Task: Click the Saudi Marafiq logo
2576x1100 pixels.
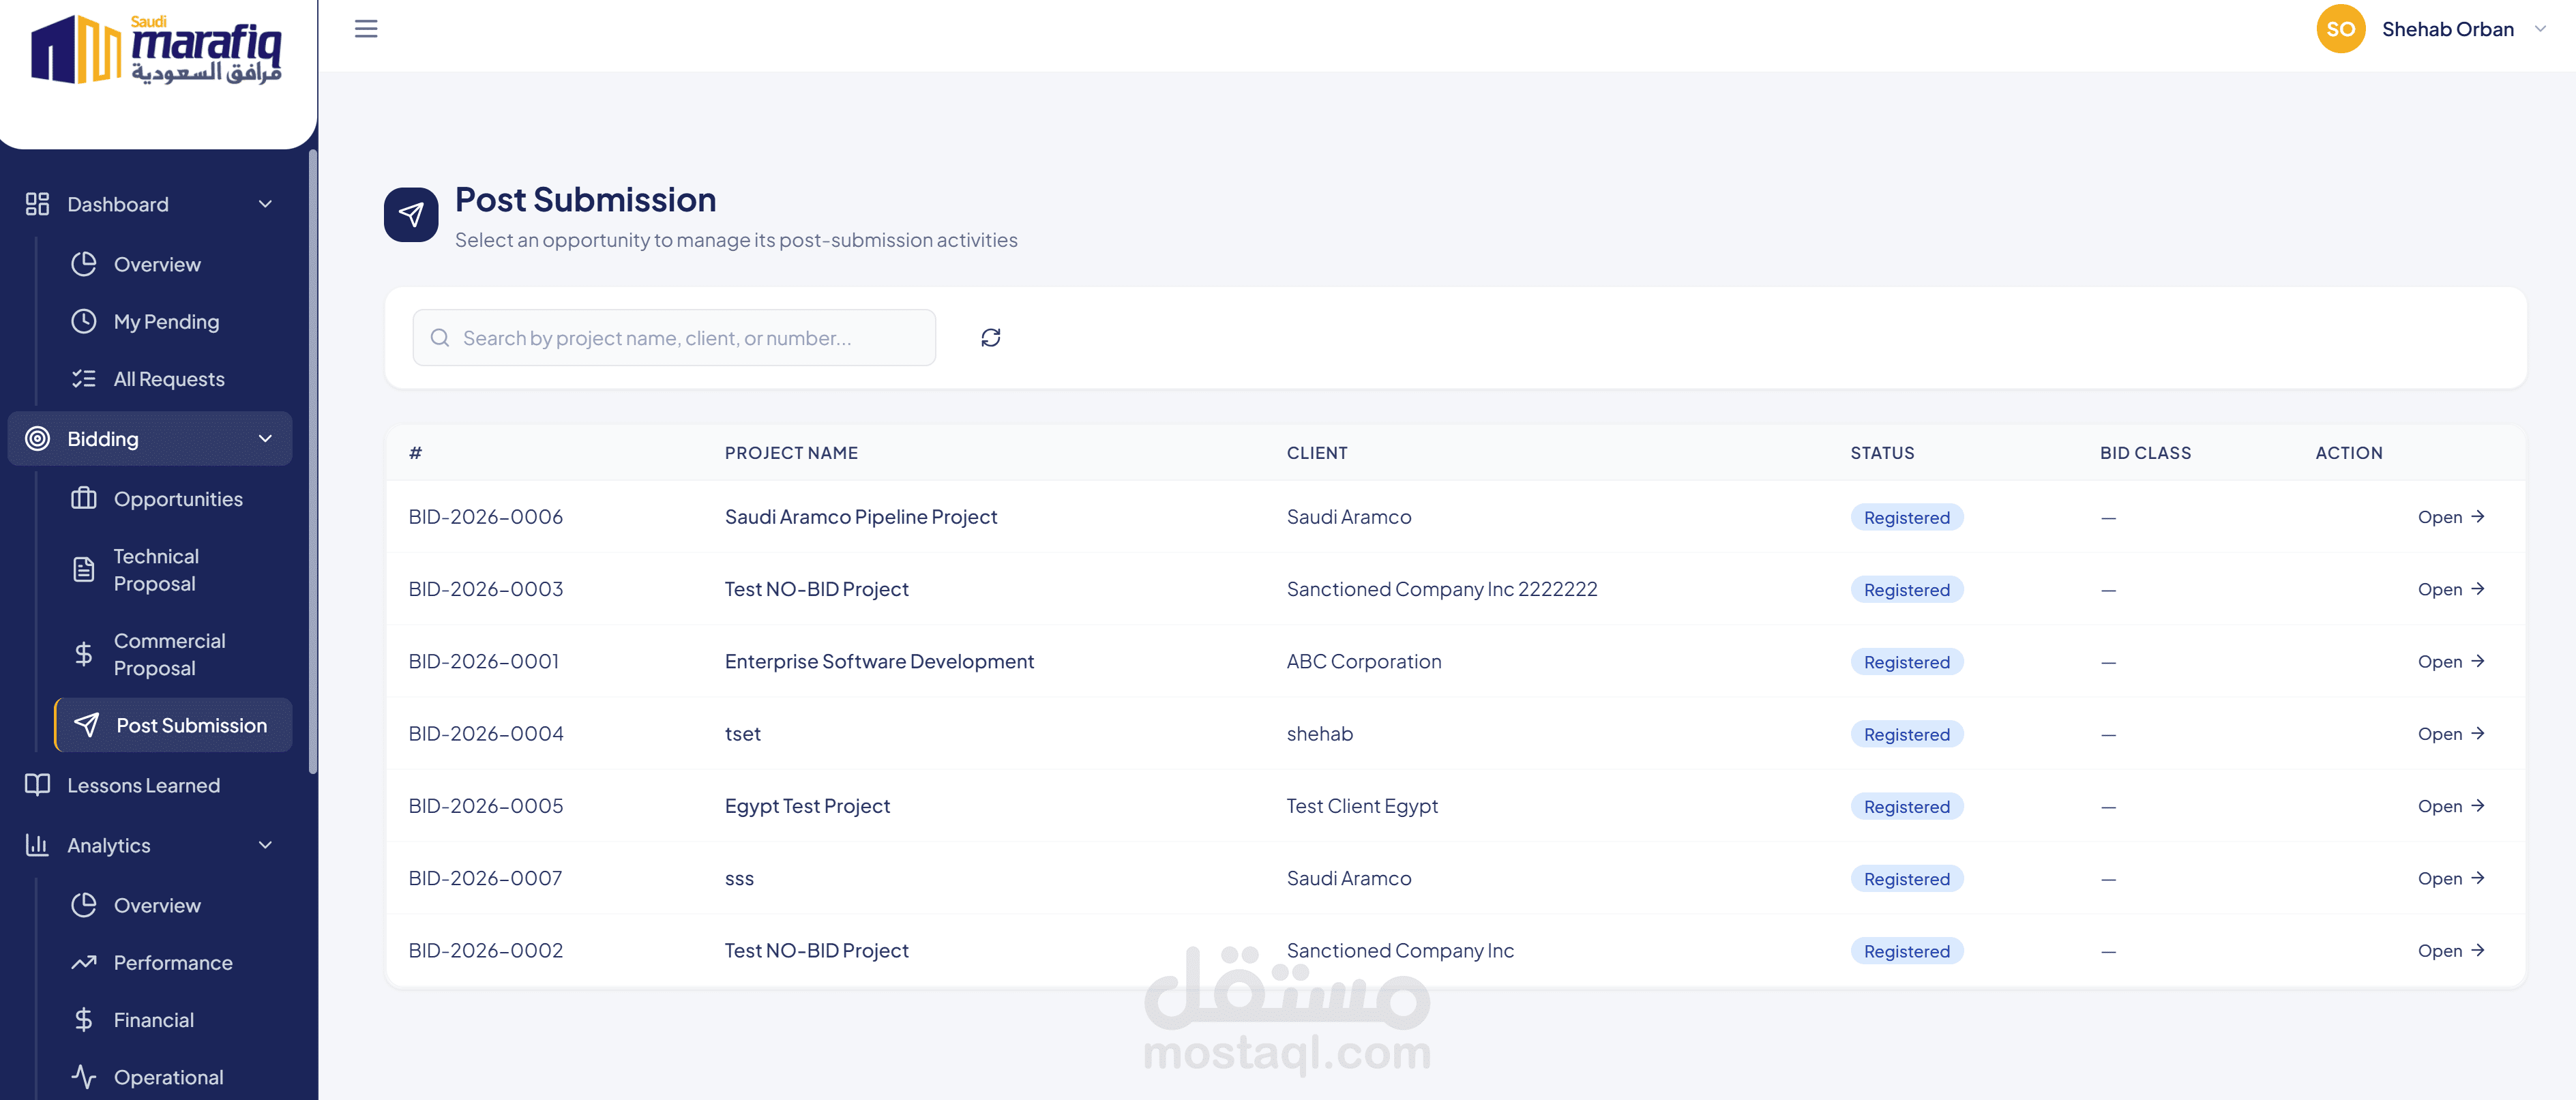Action: pyautogui.click(x=157, y=50)
